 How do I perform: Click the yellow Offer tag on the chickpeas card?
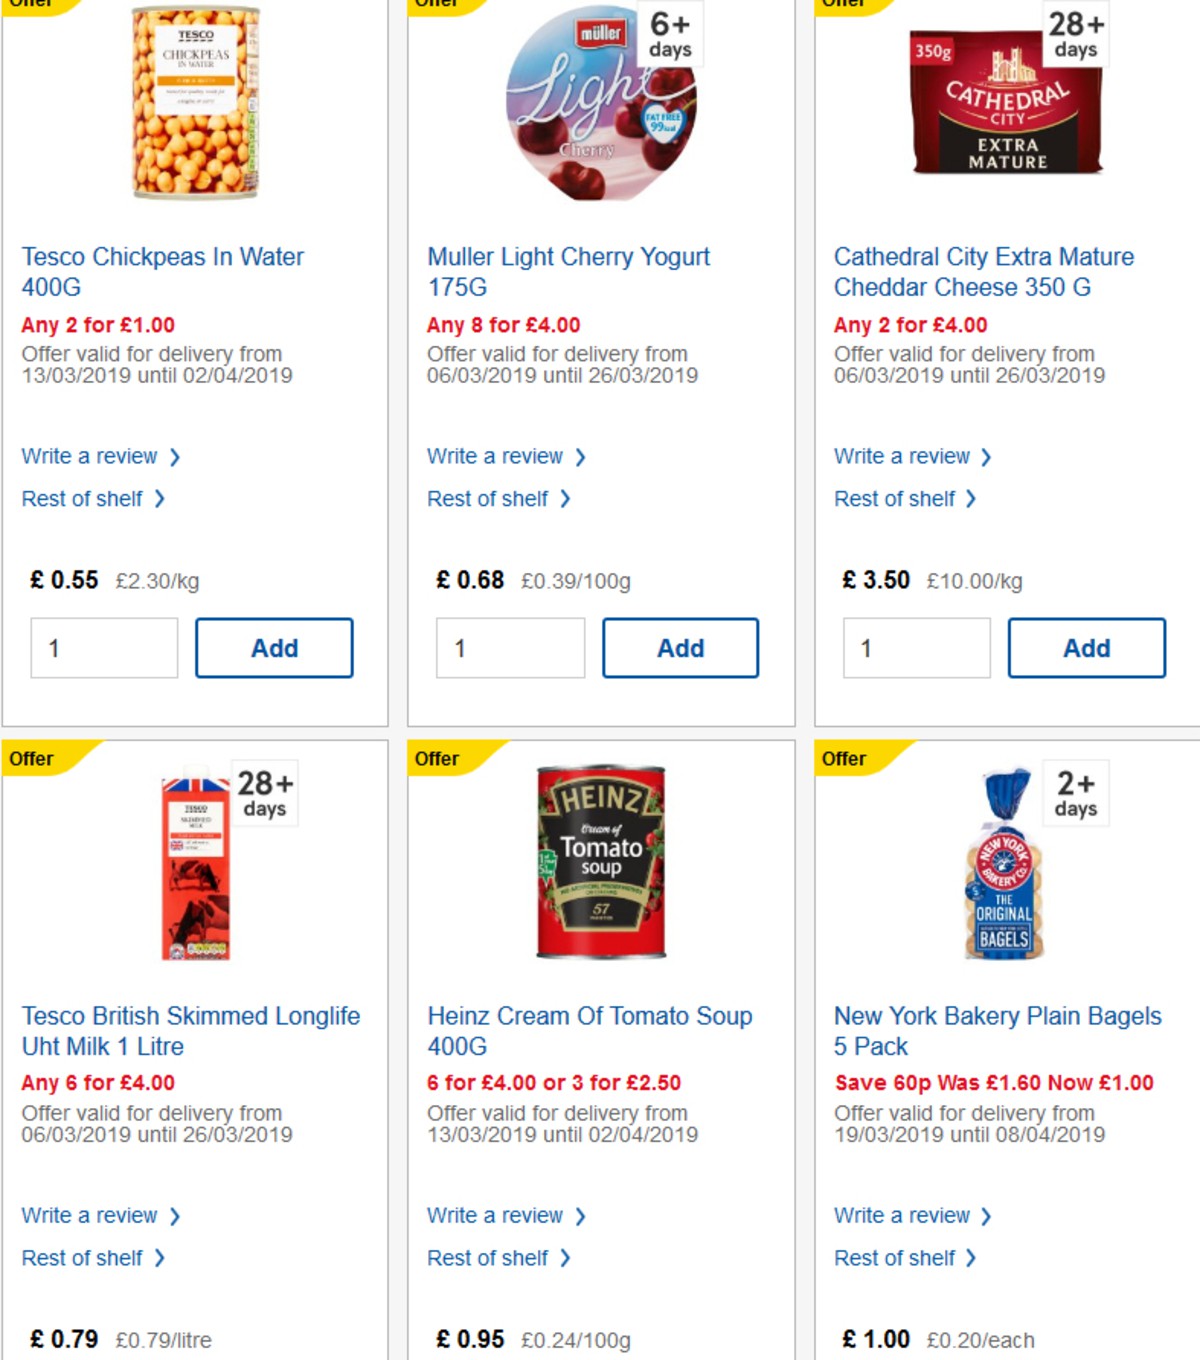coord(32,5)
